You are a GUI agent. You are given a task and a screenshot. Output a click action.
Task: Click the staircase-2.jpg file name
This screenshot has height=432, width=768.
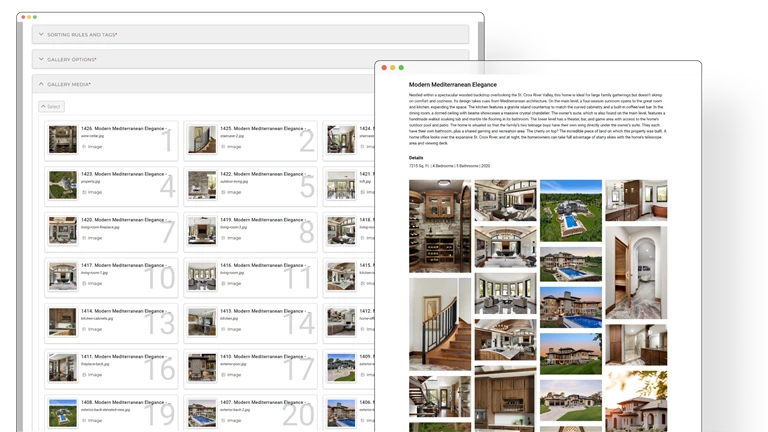pyautogui.click(x=232, y=136)
